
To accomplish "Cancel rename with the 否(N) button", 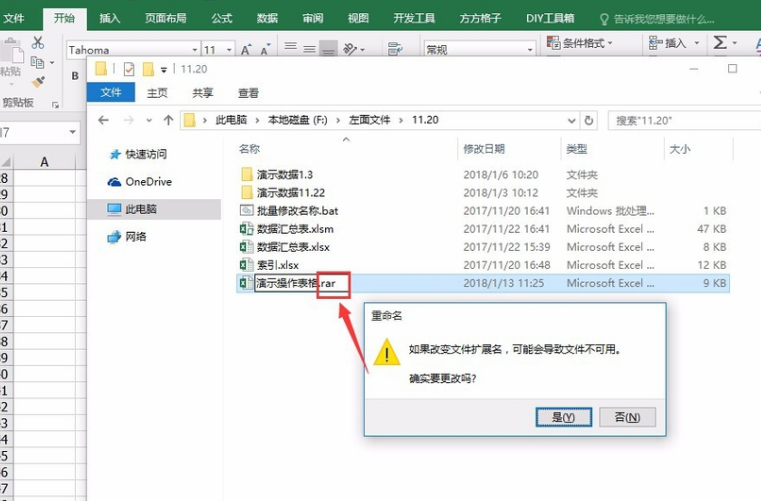I will (x=627, y=417).
